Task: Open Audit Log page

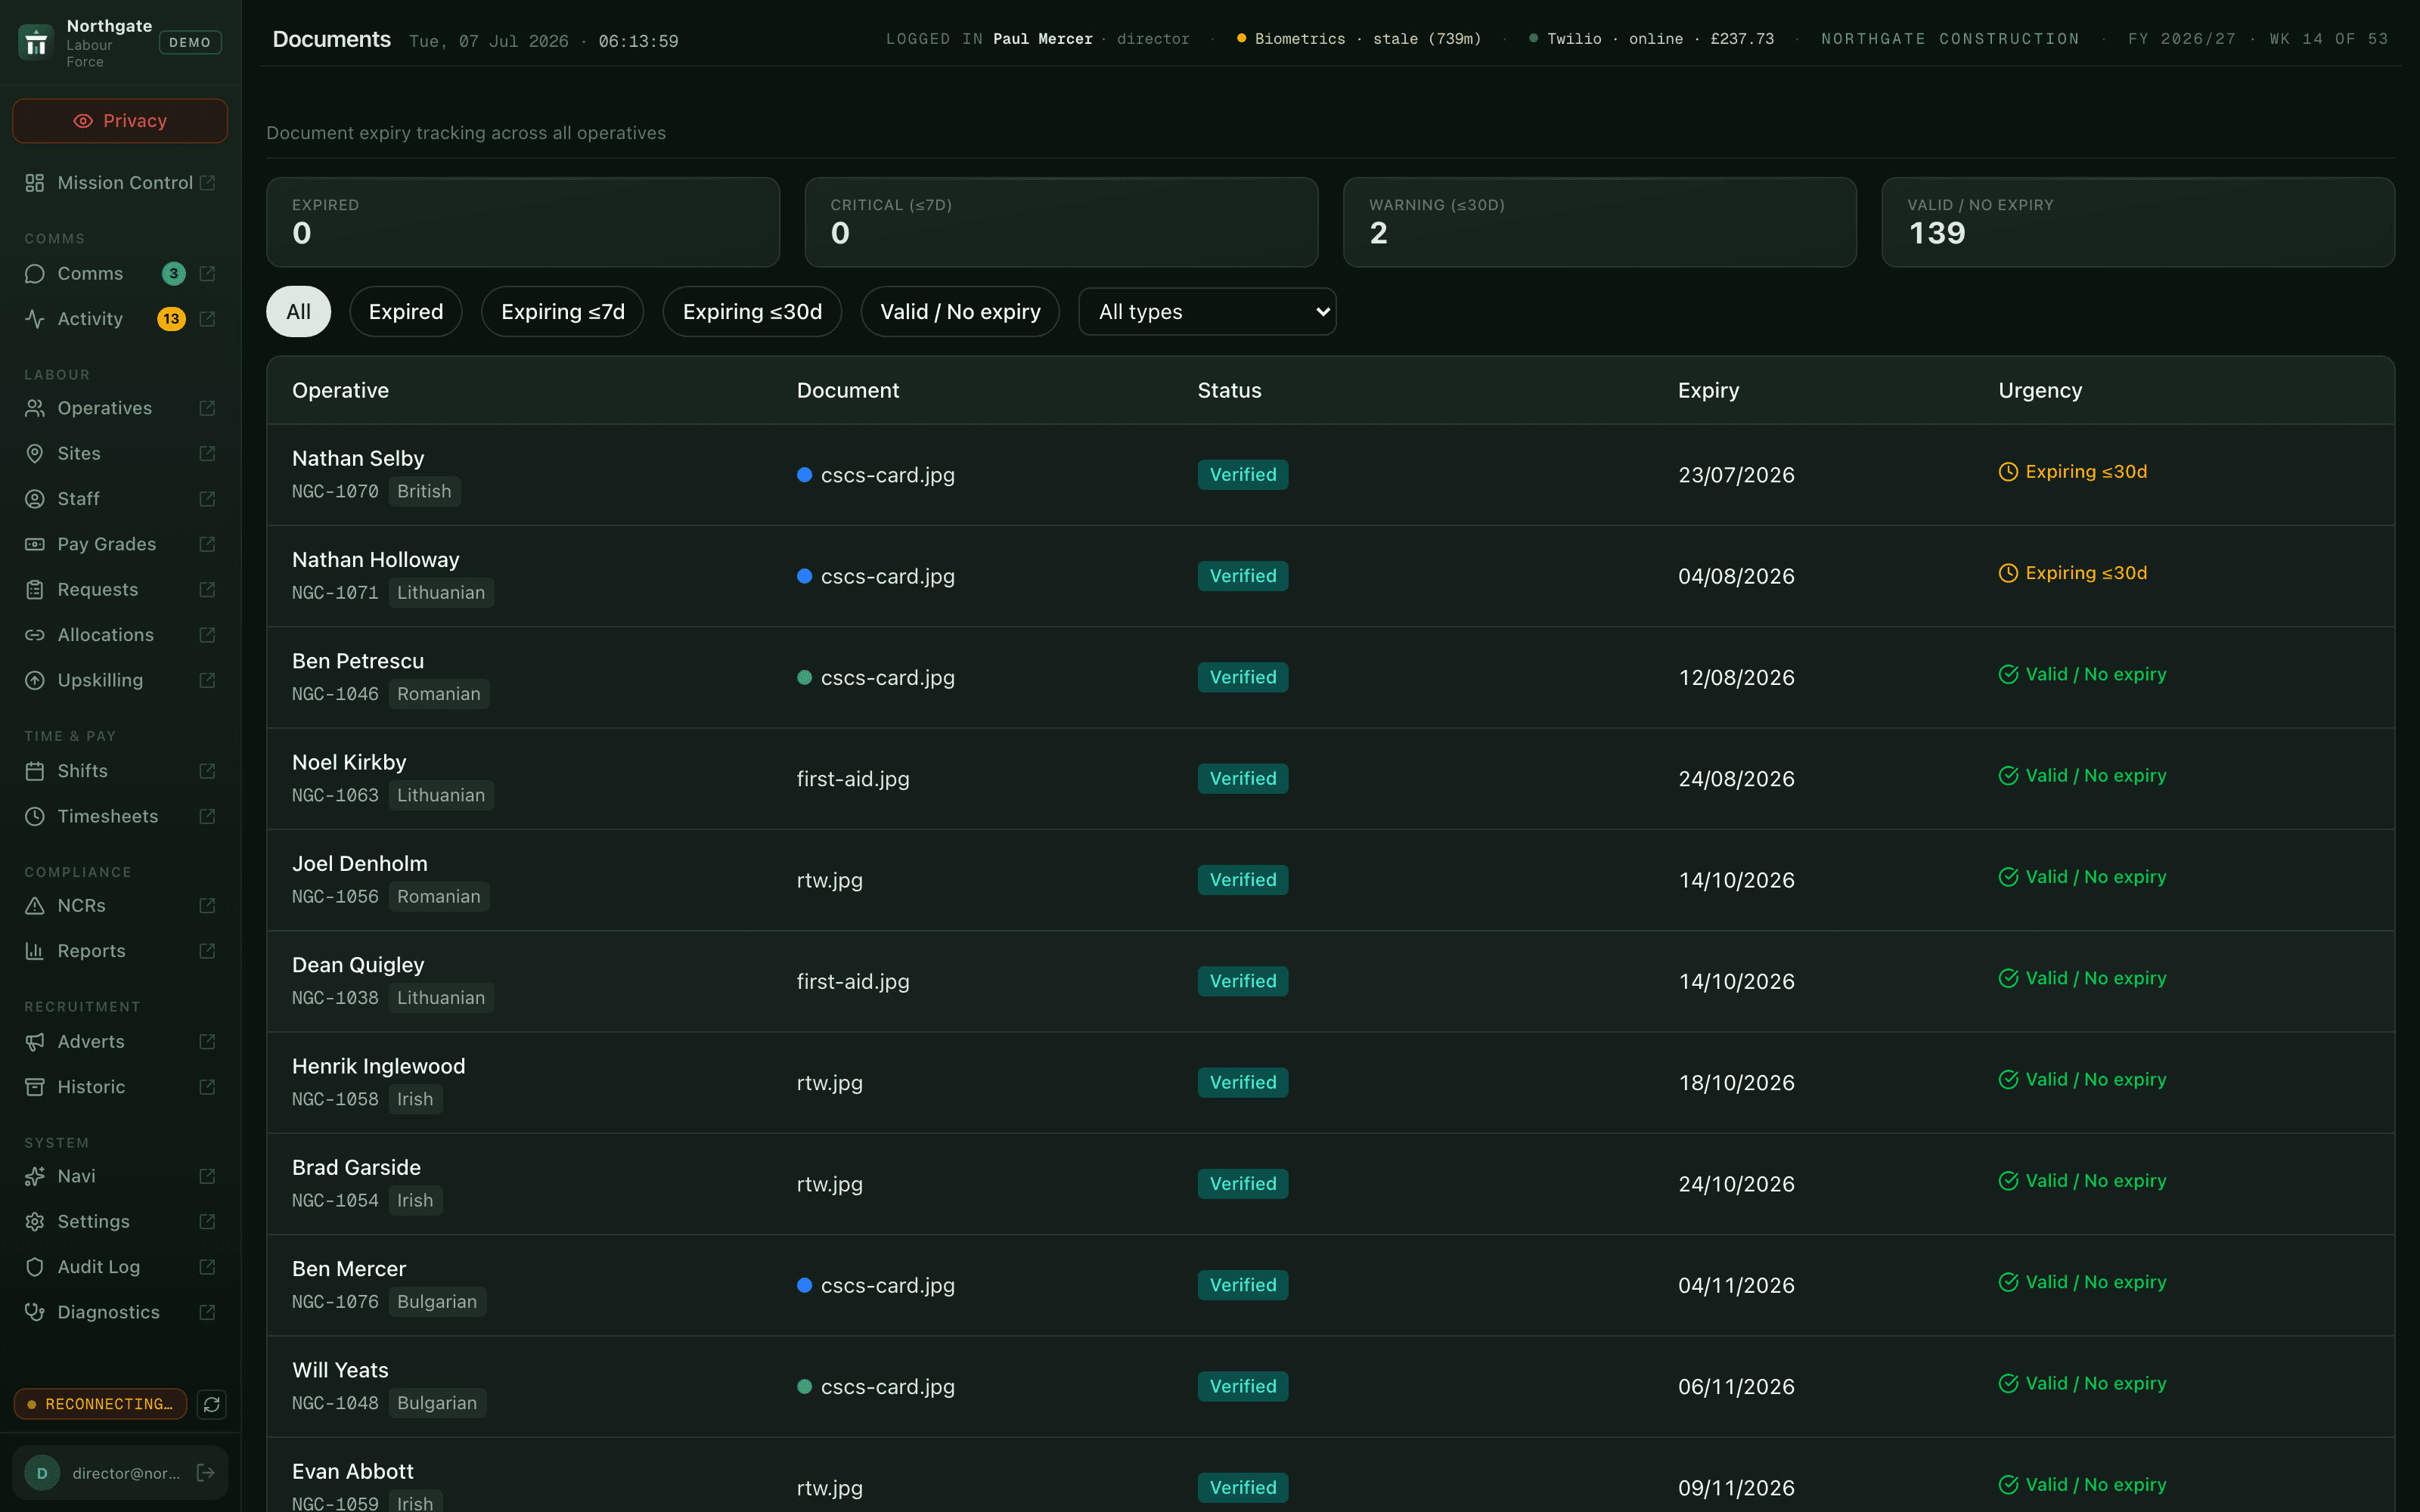Action: pyautogui.click(x=99, y=1267)
